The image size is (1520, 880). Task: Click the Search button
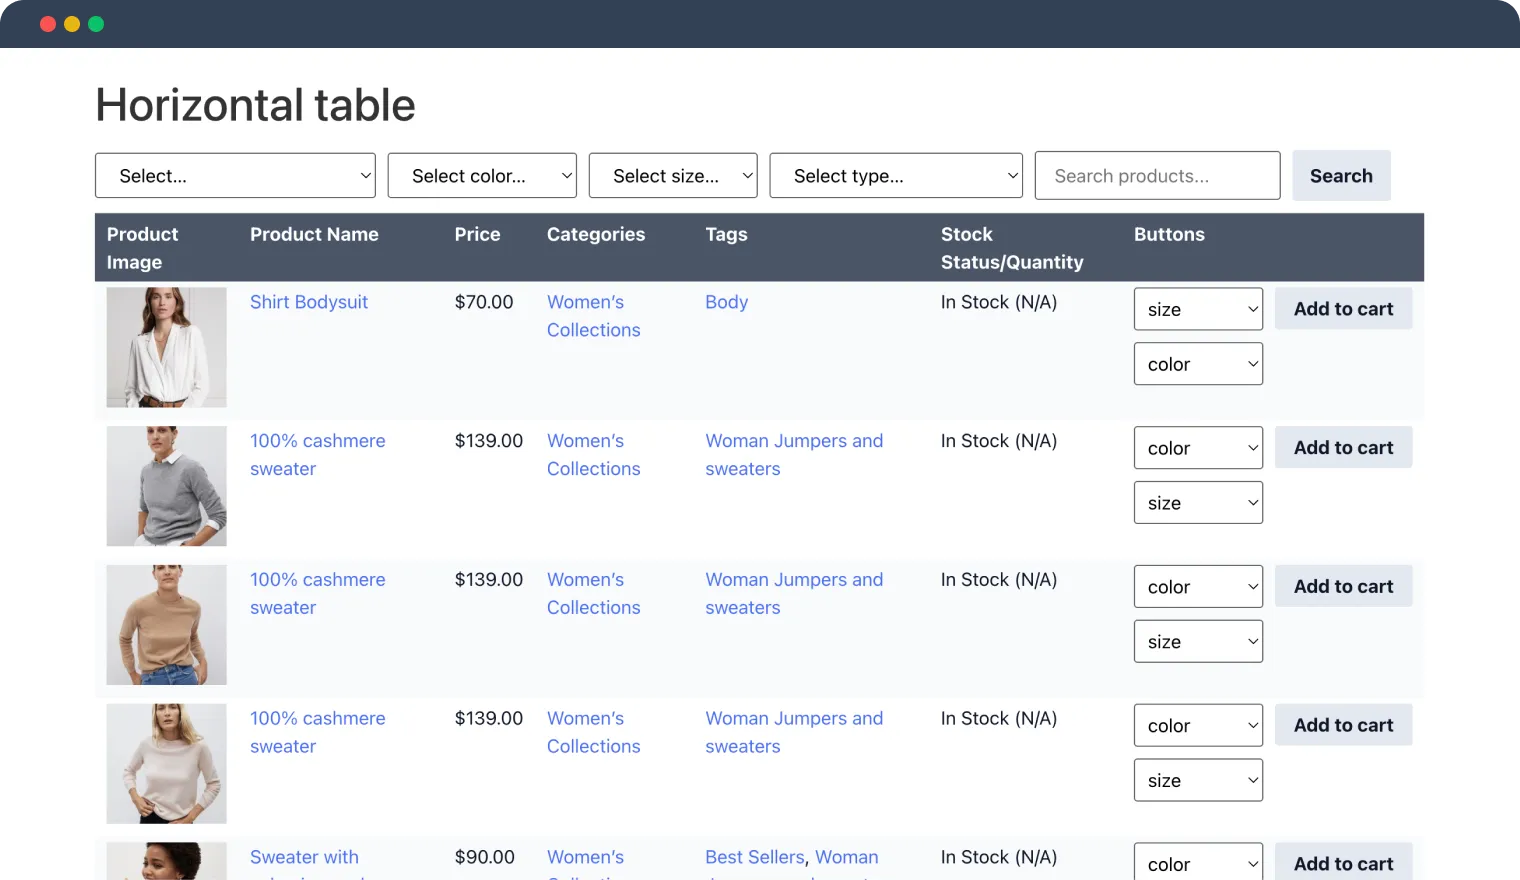coord(1341,176)
